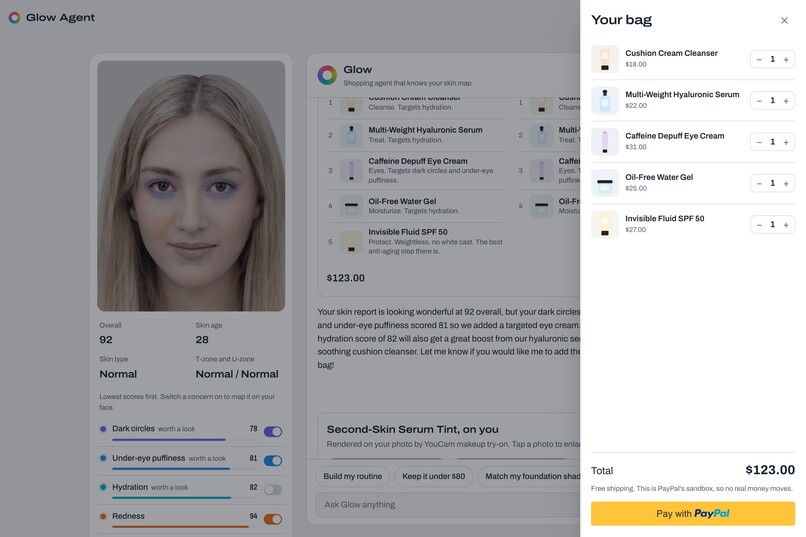806x537 pixels.
Task: Click the Build my routine suggestion
Action: point(353,476)
